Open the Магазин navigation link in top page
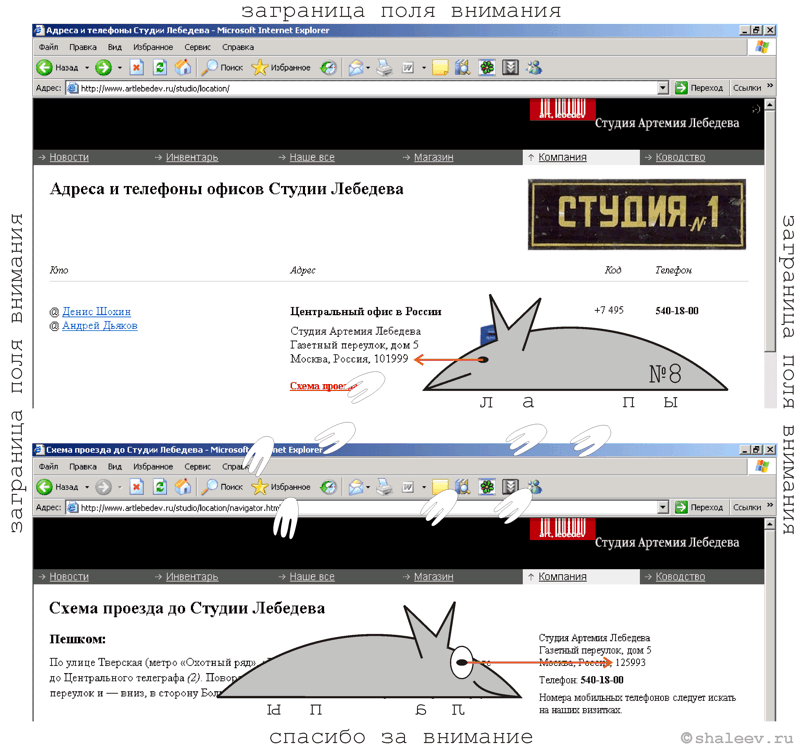 [x=433, y=157]
